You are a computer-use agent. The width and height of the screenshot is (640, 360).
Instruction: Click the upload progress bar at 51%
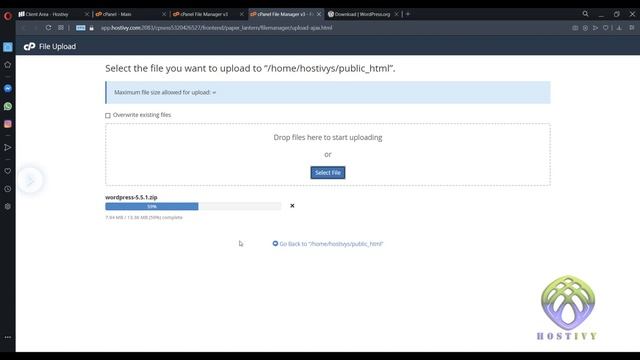pyautogui.click(x=193, y=207)
